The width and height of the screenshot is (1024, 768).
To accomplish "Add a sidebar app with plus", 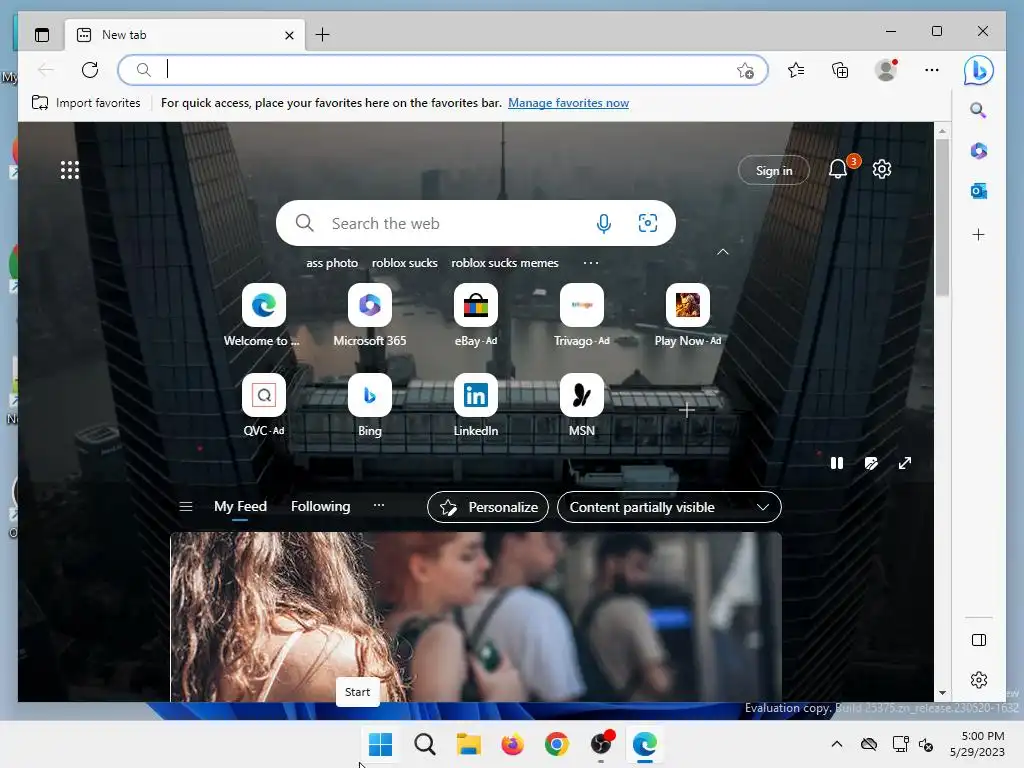I will pyautogui.click(x=978, y=234).
